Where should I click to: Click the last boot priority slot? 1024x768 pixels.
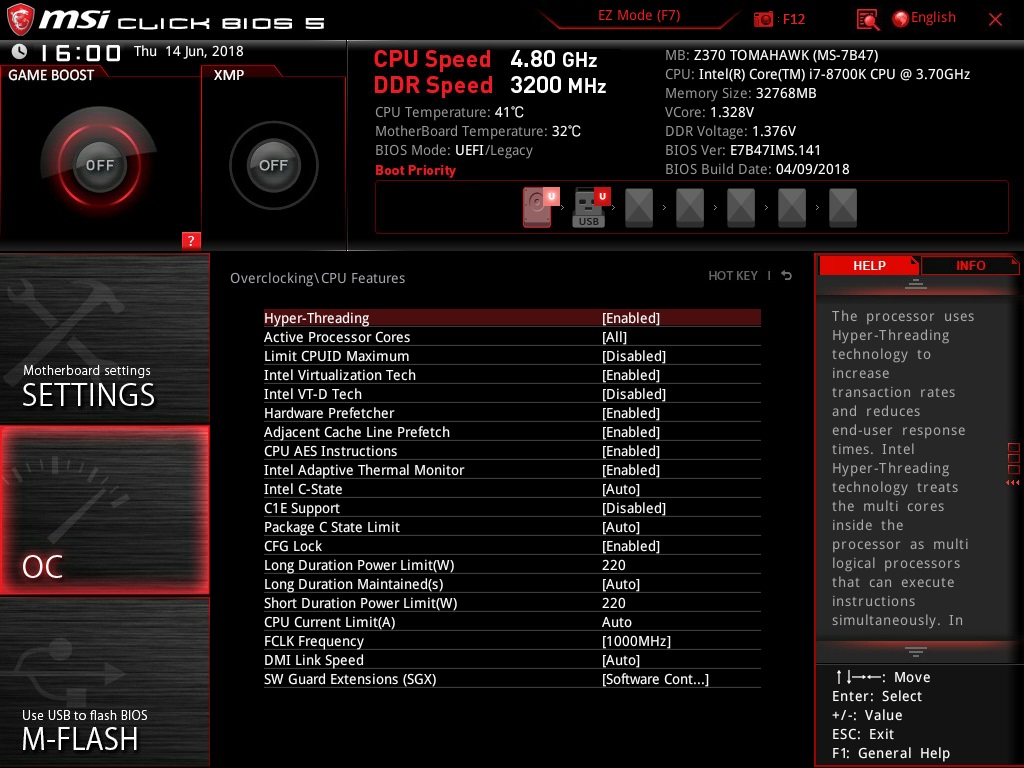point(842,207)
